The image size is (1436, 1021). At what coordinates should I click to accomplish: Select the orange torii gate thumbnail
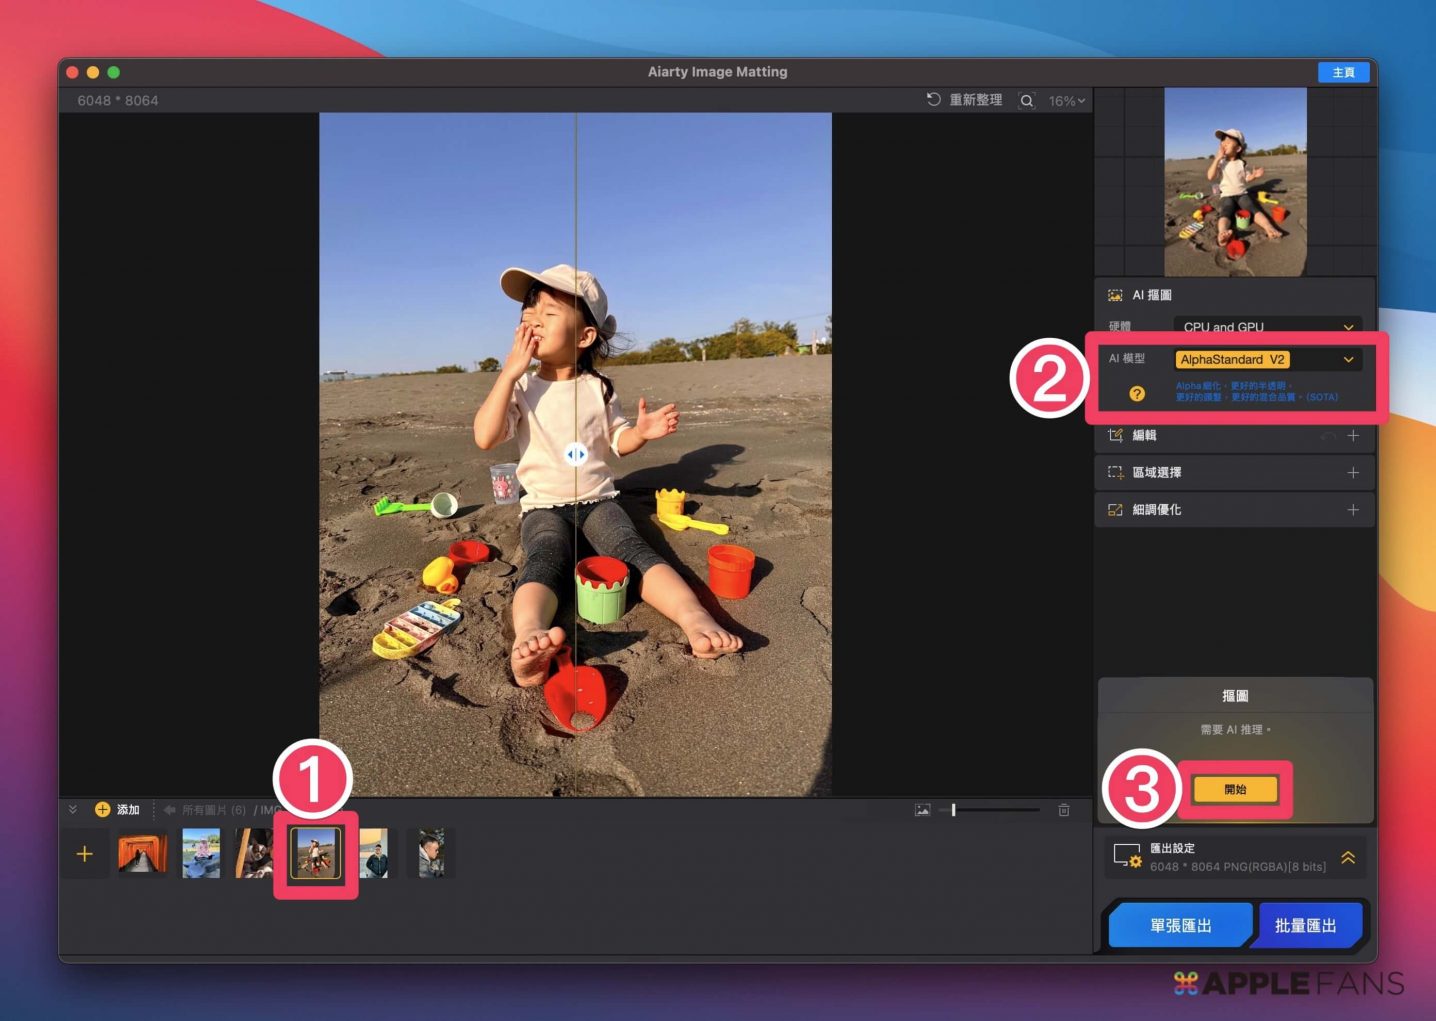pyautogui.click(x=142, y=854)
